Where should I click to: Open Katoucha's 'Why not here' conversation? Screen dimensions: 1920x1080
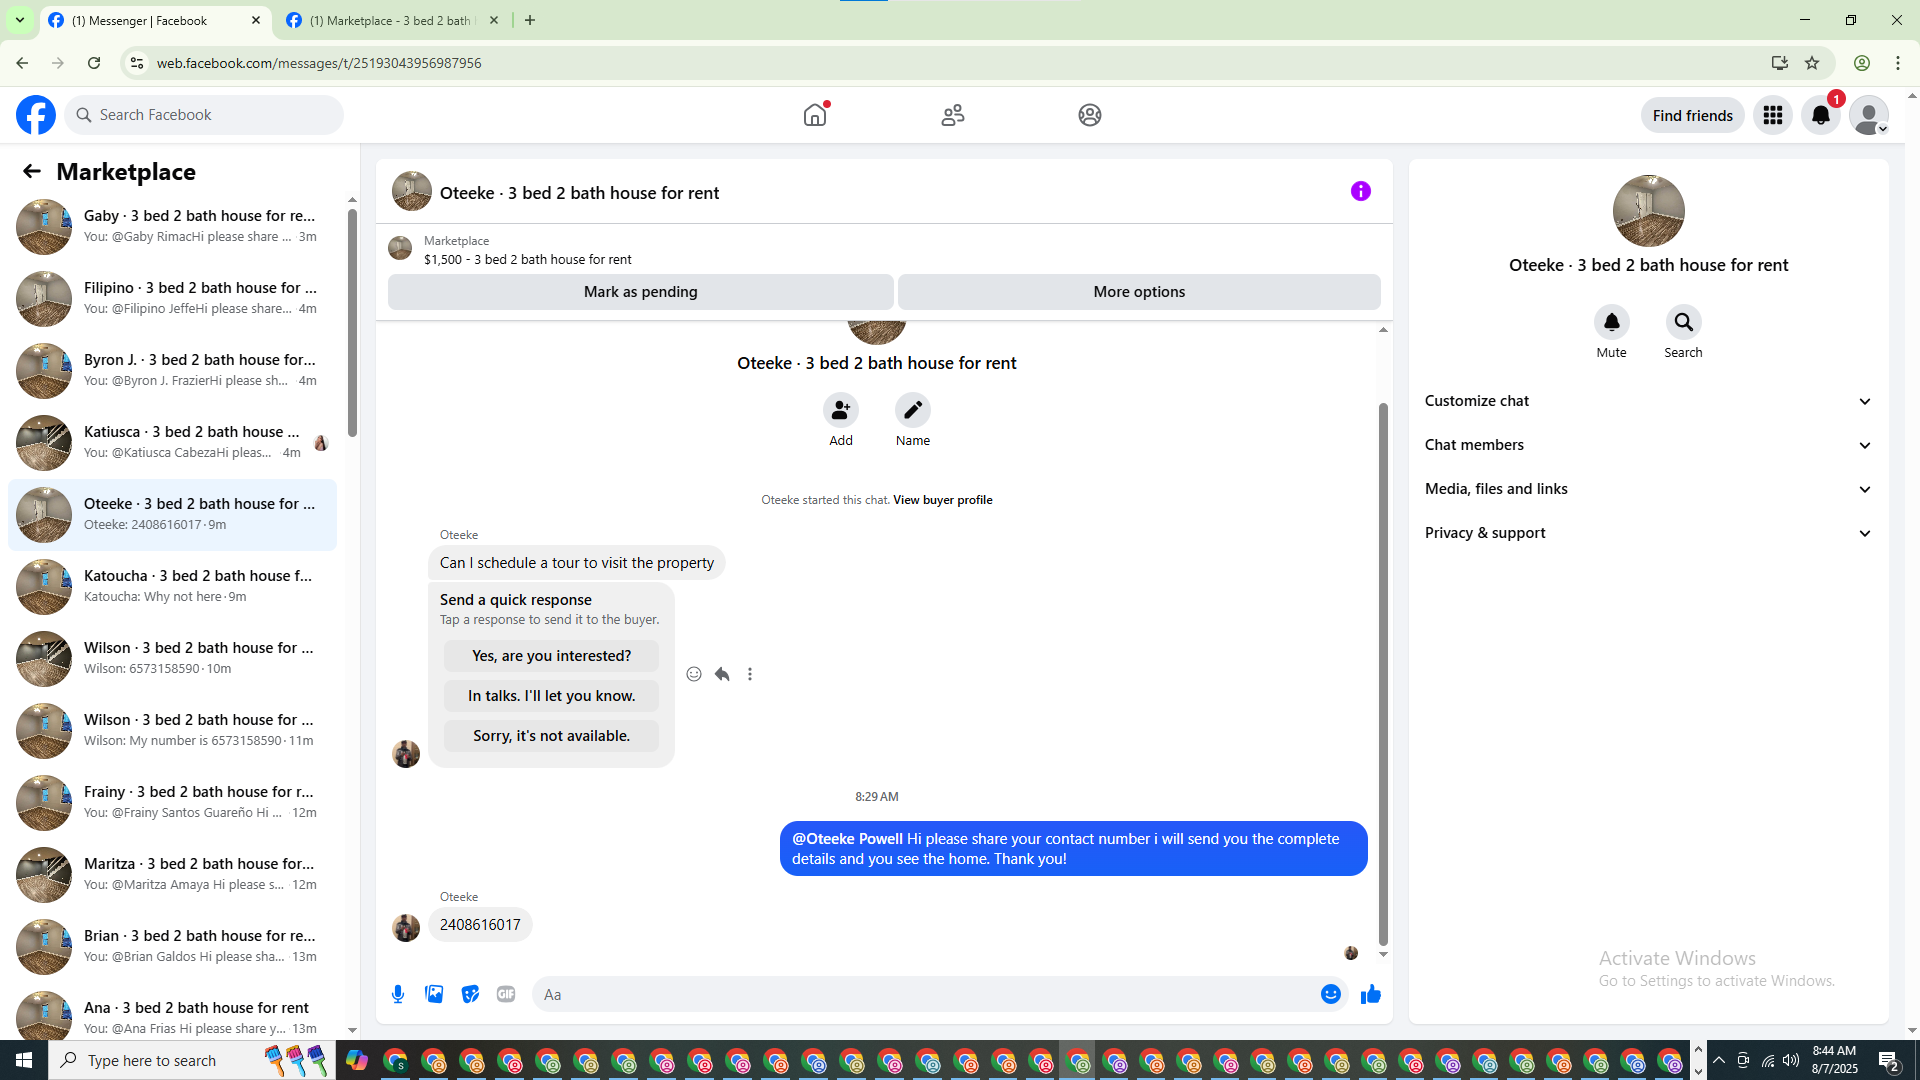coord(172,587)
